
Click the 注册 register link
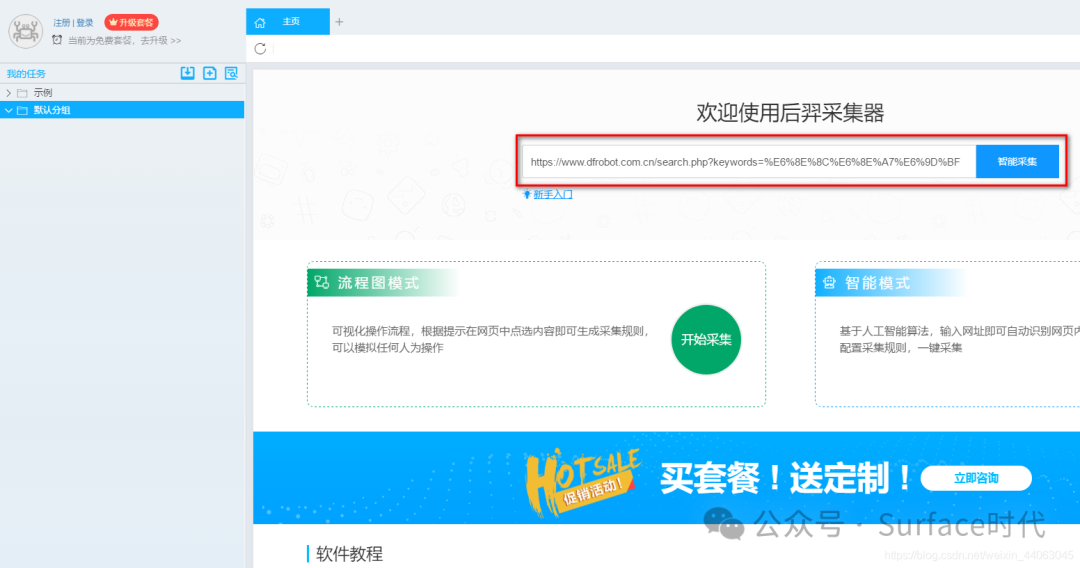pos(61,23)
